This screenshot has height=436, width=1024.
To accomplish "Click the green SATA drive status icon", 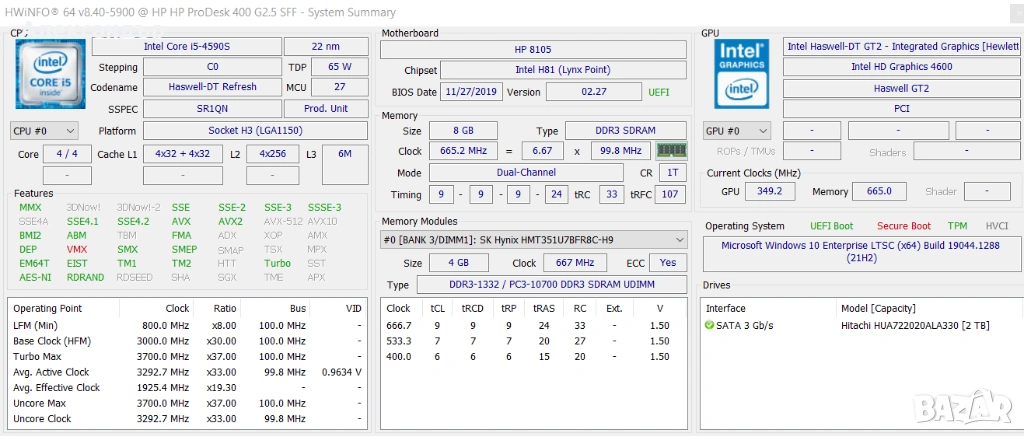I will tap(710, 325).
